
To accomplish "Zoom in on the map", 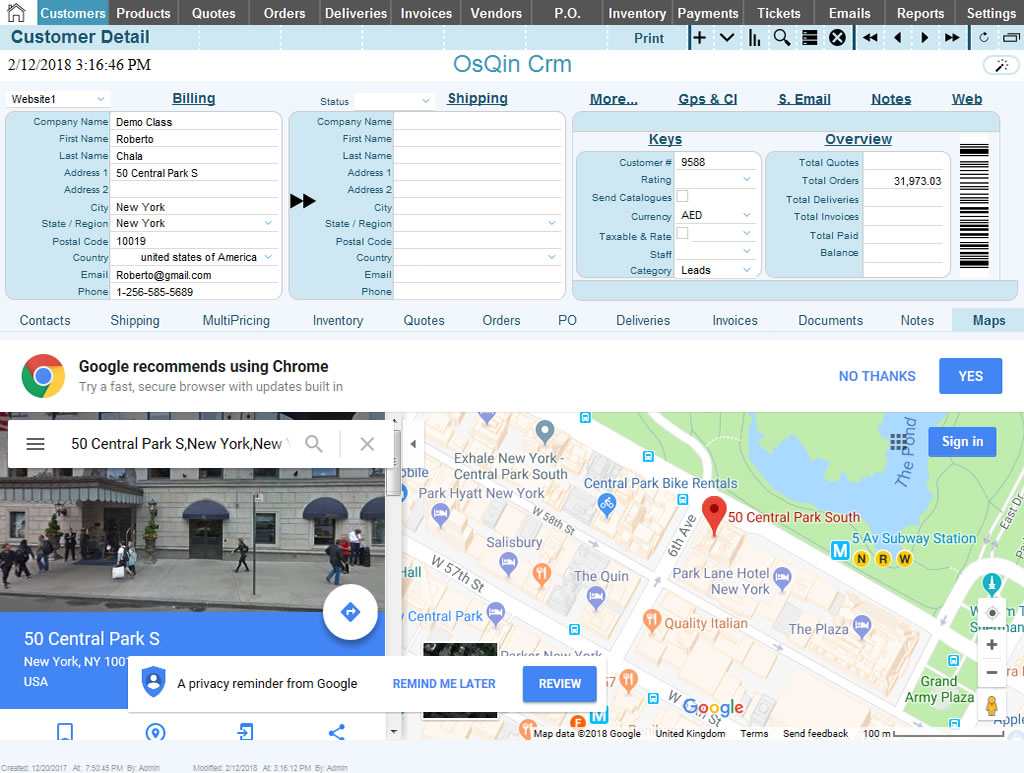I will pos(991,644).
